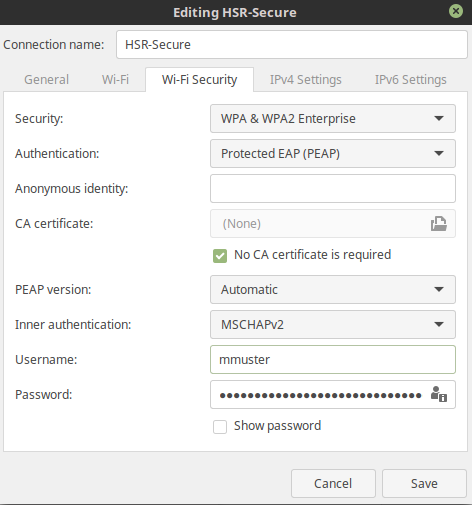The width and height of the screenshot is (472, 505).
Task: Click the Cancel button
Action: coord(333,484)
